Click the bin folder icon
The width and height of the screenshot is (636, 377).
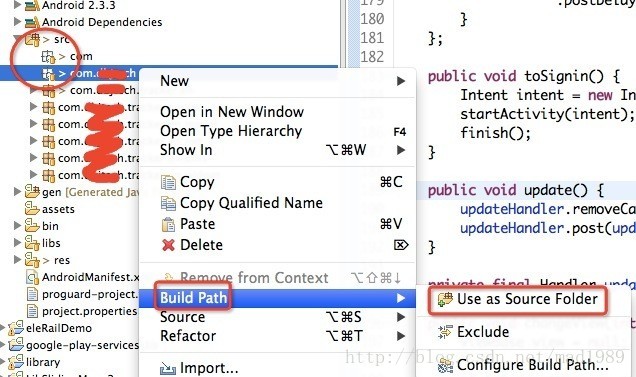coord(32,226)
